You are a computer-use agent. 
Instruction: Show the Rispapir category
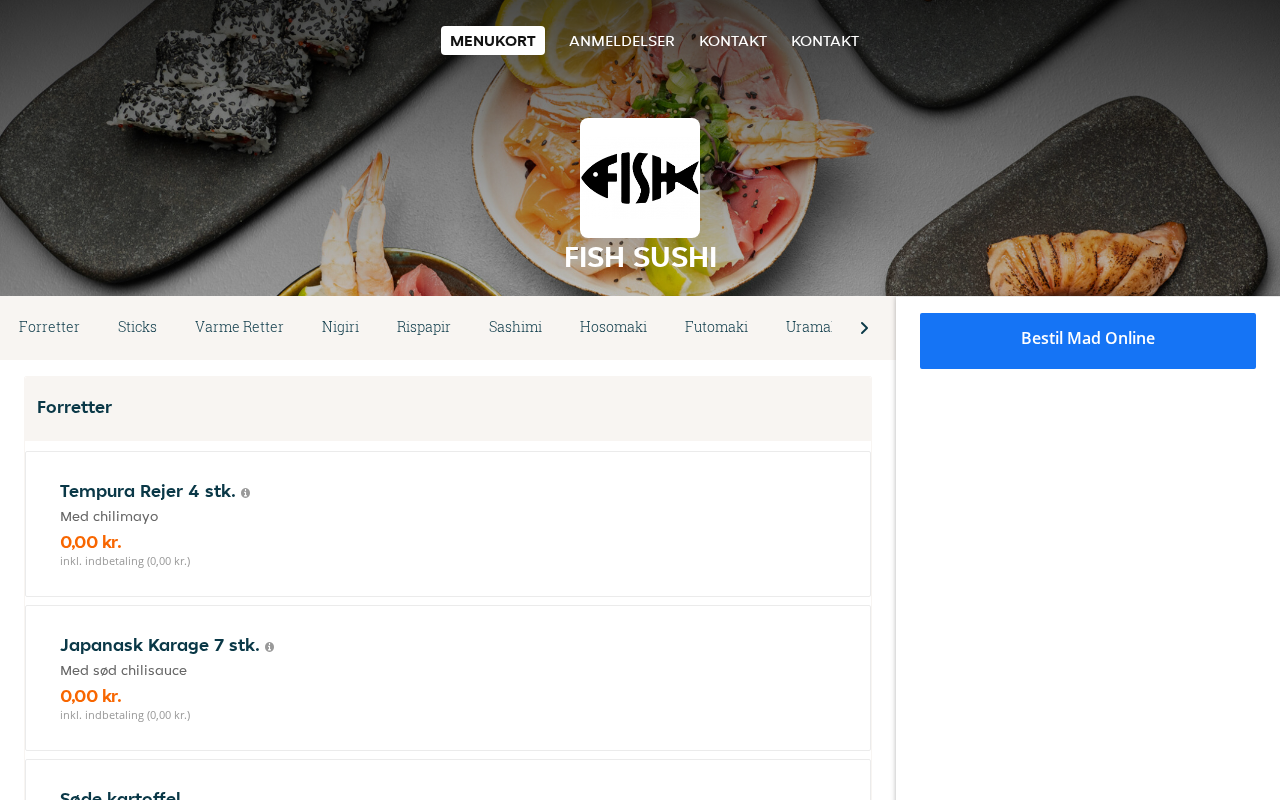click(424, 327)
